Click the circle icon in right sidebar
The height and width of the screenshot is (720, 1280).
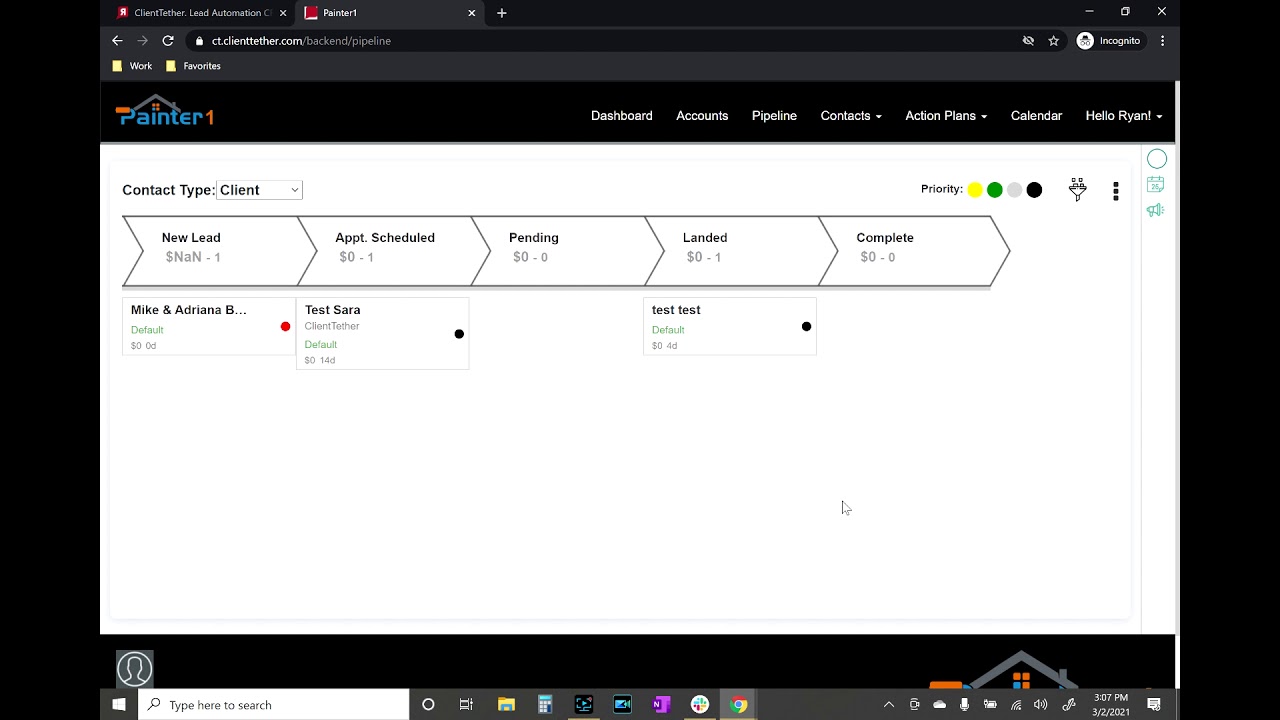[x=1157, y=159]
